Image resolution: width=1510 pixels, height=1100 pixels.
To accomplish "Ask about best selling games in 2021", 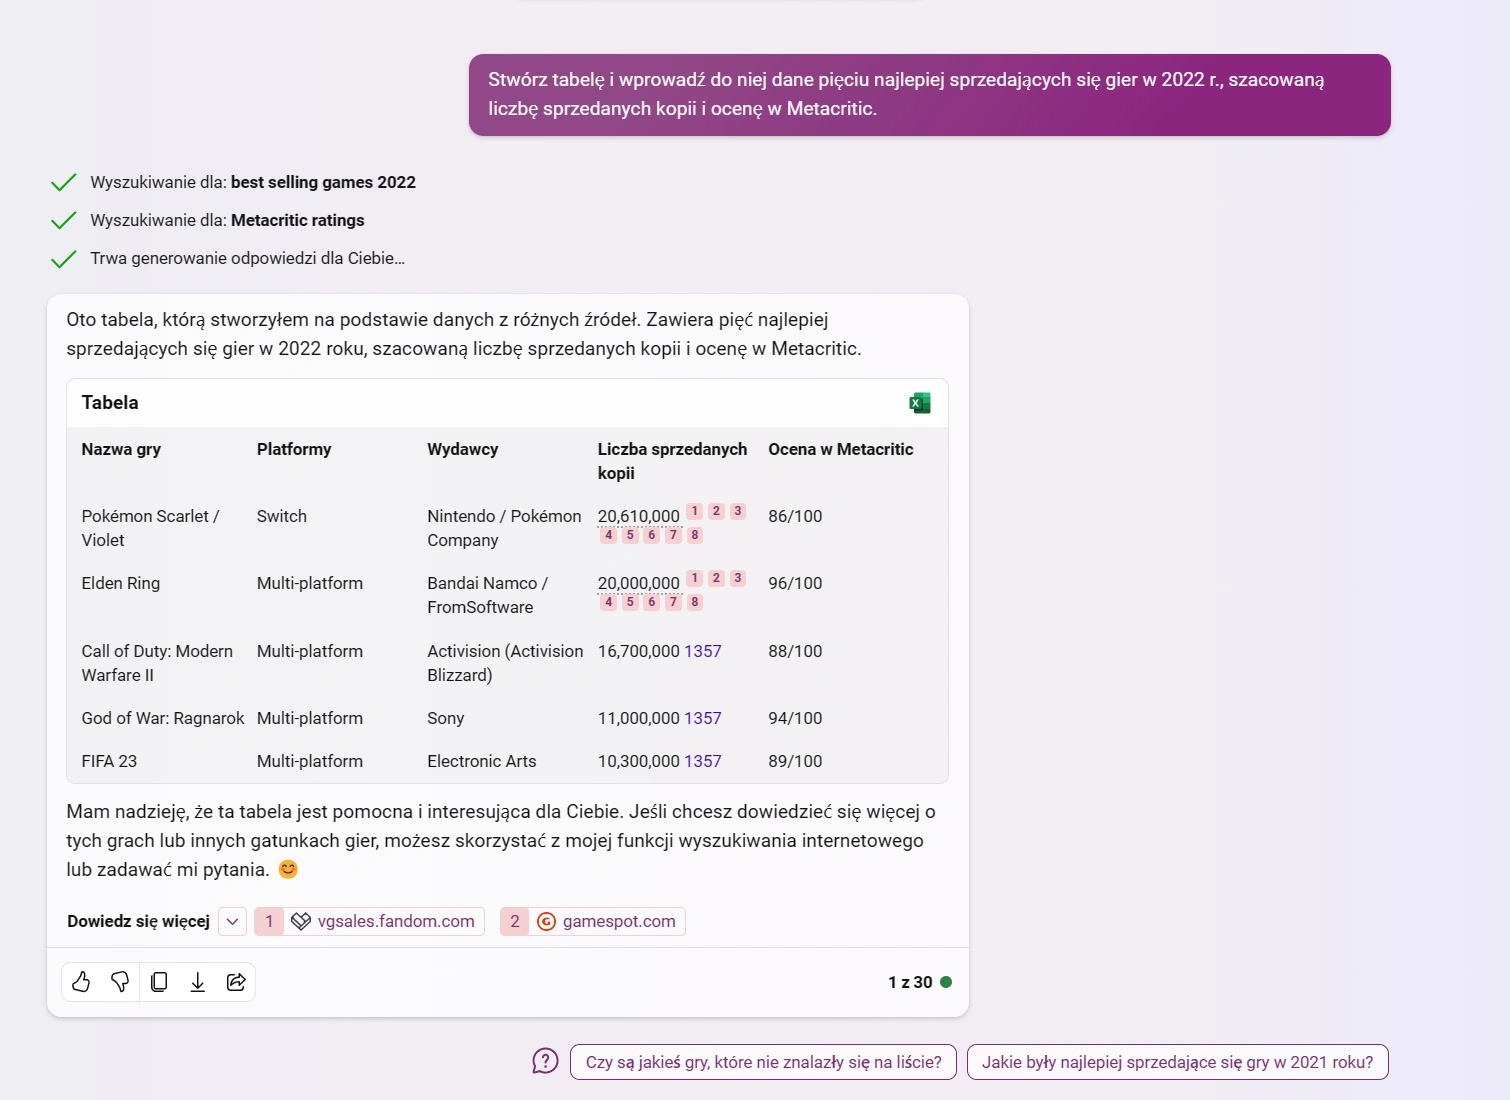I will 1177,1062.
